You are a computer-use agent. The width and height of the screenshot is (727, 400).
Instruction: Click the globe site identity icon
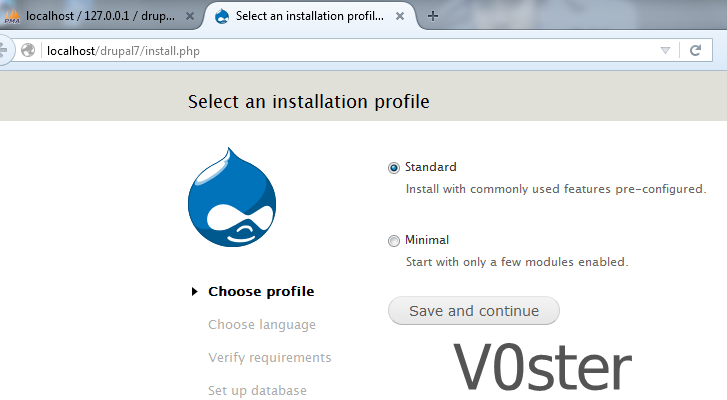point(28,50)
